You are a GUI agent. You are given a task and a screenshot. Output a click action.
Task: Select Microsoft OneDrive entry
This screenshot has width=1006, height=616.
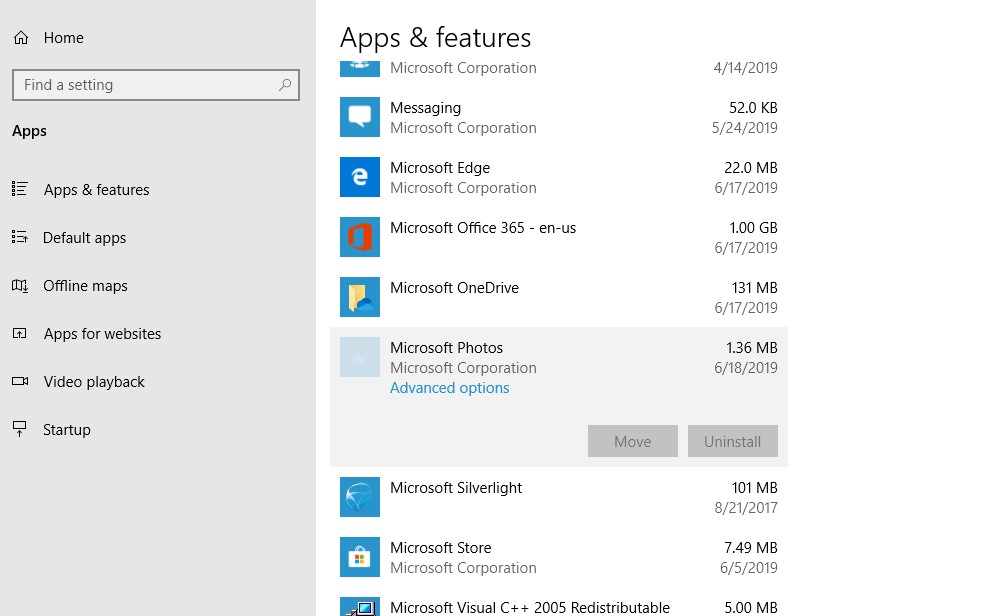(454, 287)
